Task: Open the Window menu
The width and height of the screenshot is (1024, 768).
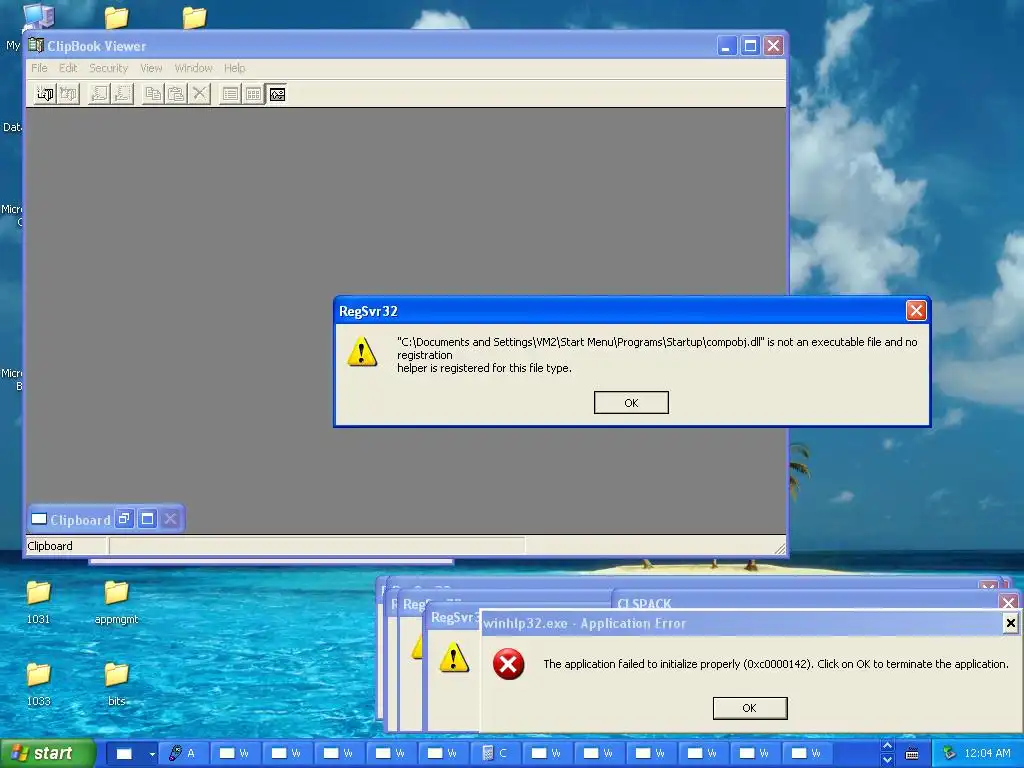Action: (193, 68)
